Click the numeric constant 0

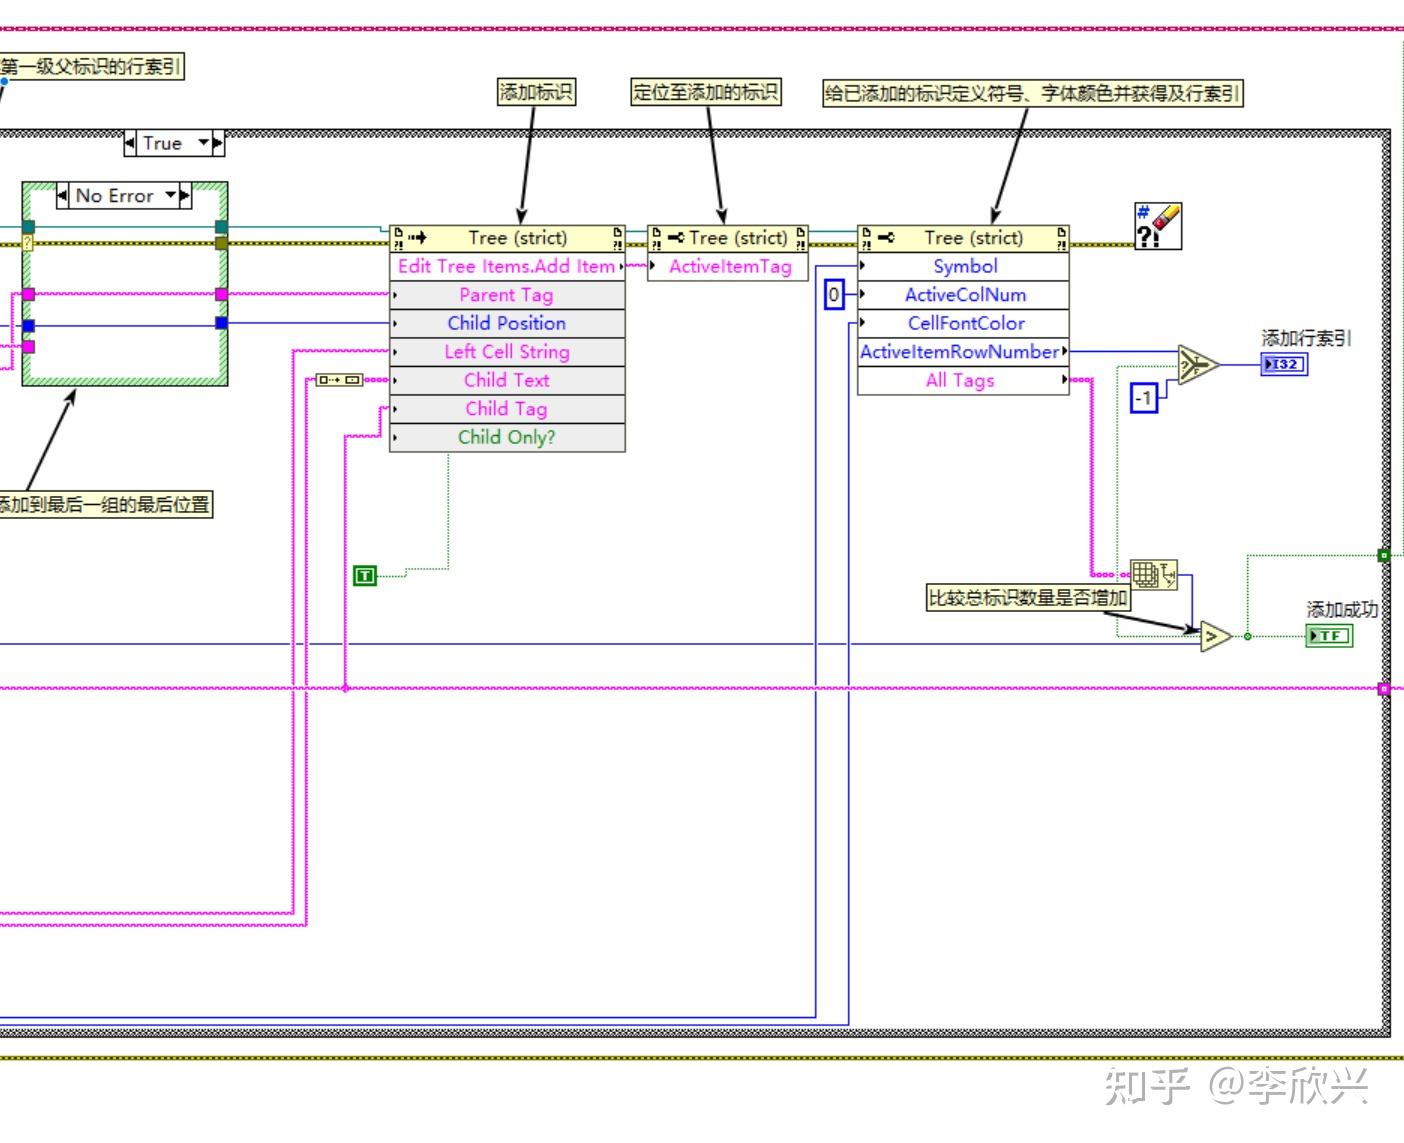tap(834, 295)
